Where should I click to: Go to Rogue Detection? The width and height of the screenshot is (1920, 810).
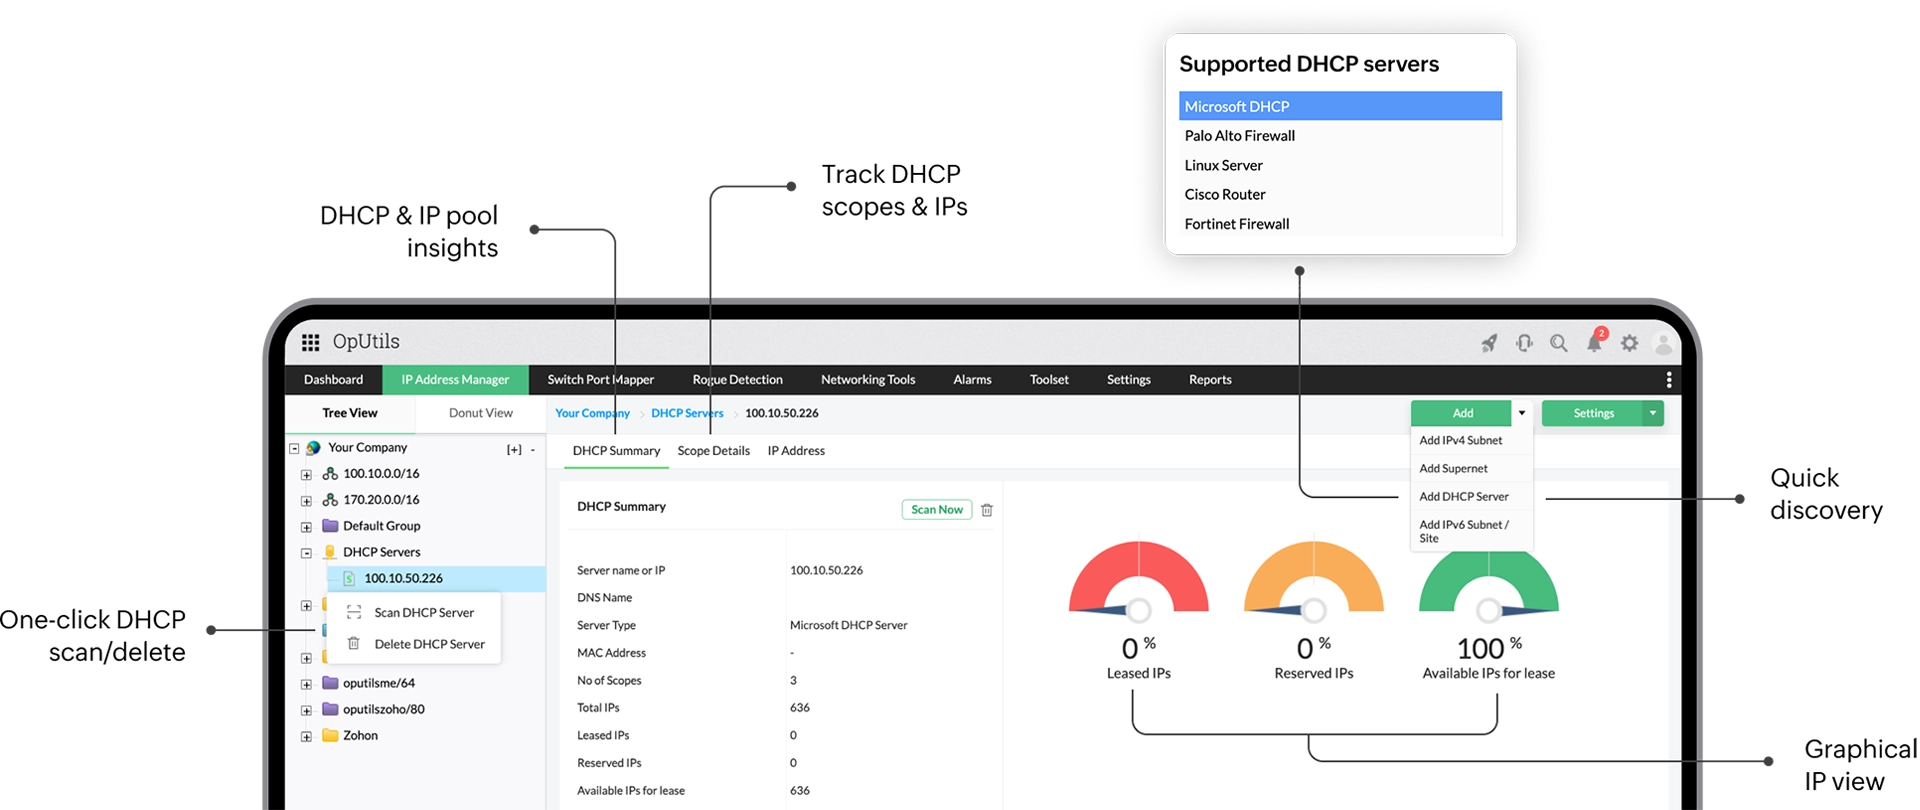pyautogui.click(x=738, y=380)
